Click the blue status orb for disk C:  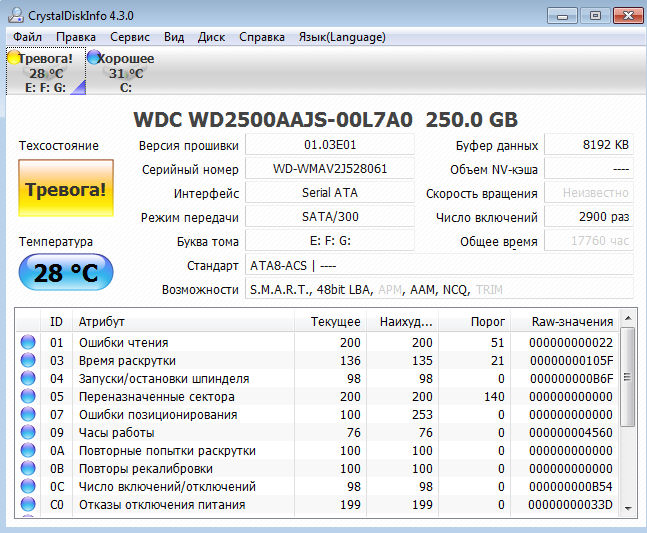[x=94, y=57]
